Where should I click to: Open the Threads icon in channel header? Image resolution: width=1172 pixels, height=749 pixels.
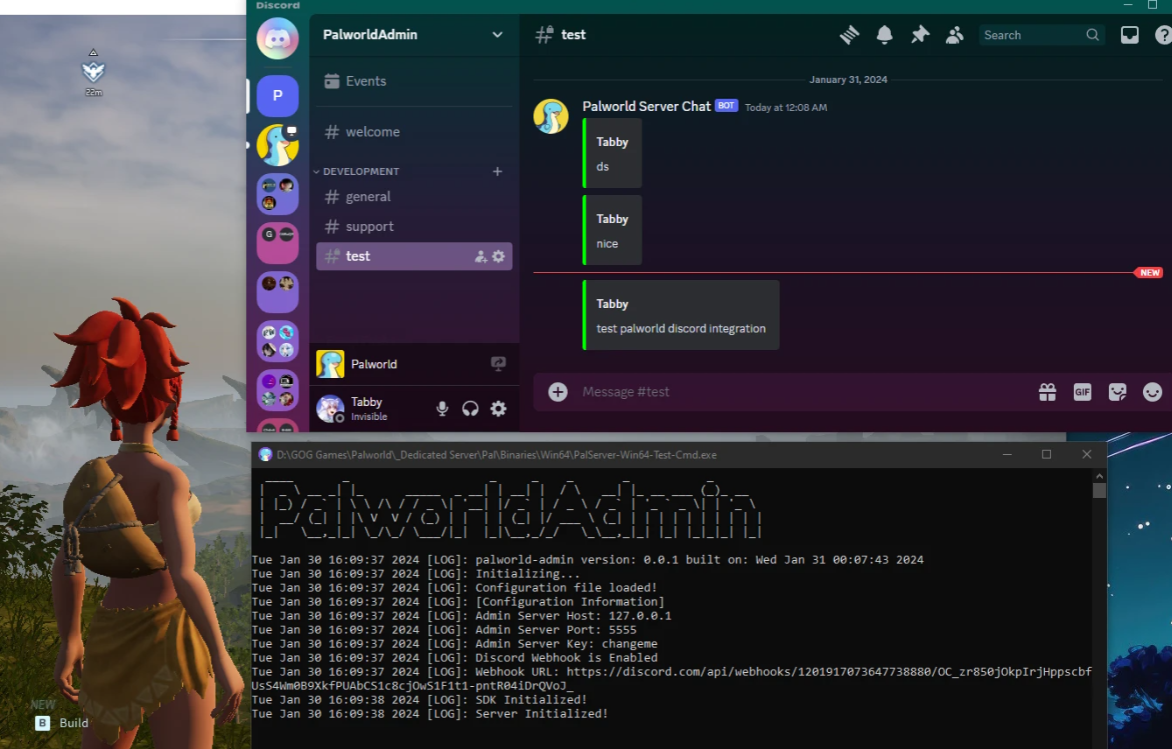click(x=849, y=35)
